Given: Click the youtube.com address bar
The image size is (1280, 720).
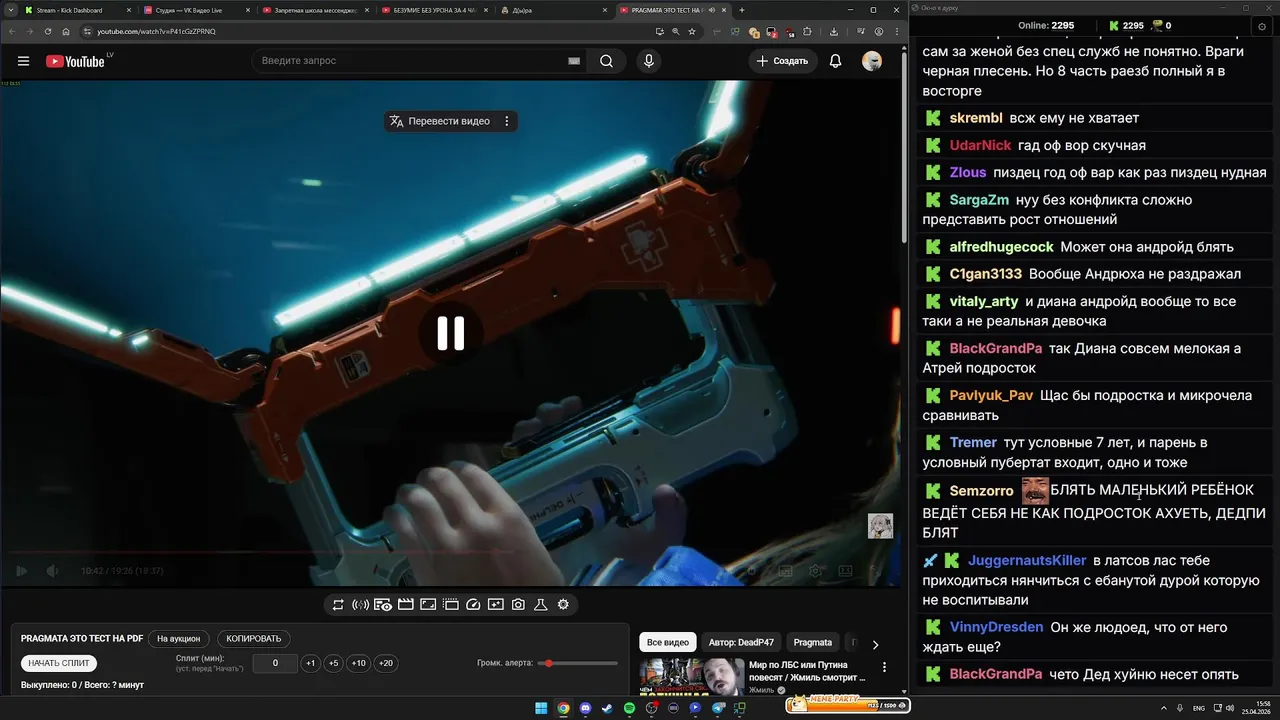Looking at the screenshot, I should tap(370, 31).
